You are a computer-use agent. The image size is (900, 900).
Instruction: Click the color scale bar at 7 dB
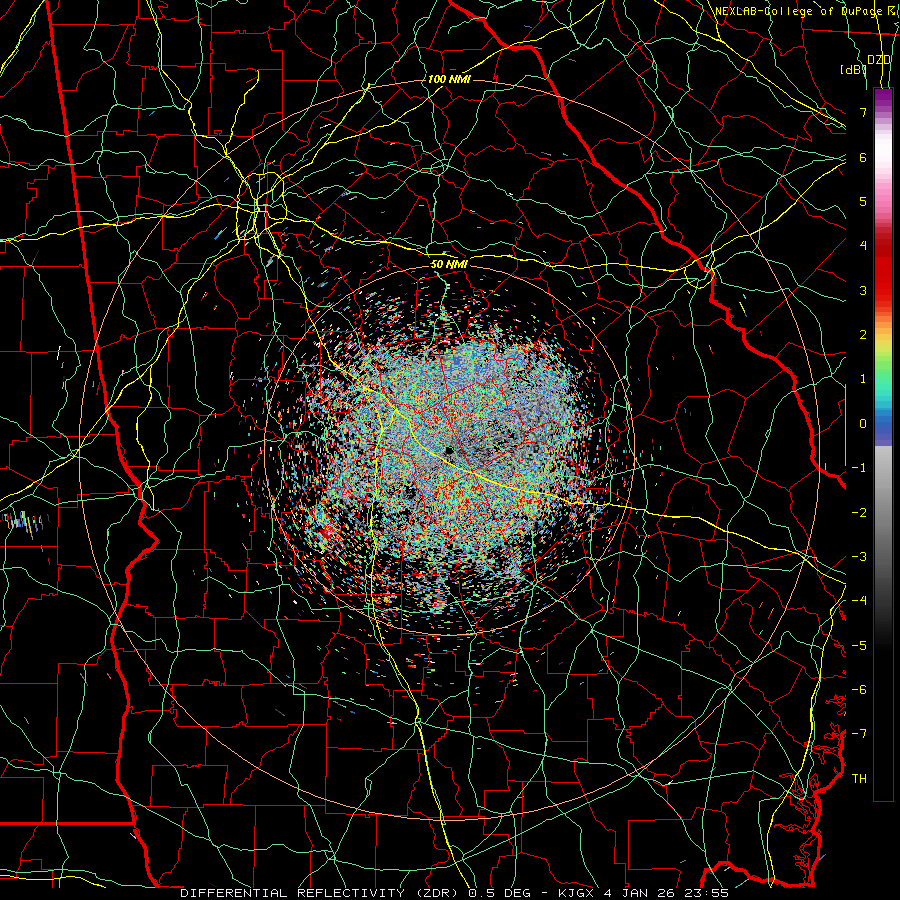click(x=883, y=112)
